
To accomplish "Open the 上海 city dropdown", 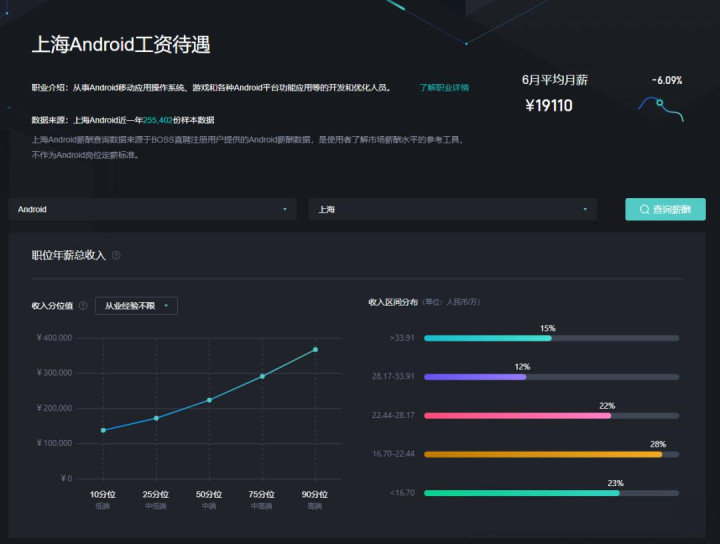I will (453, 209).
